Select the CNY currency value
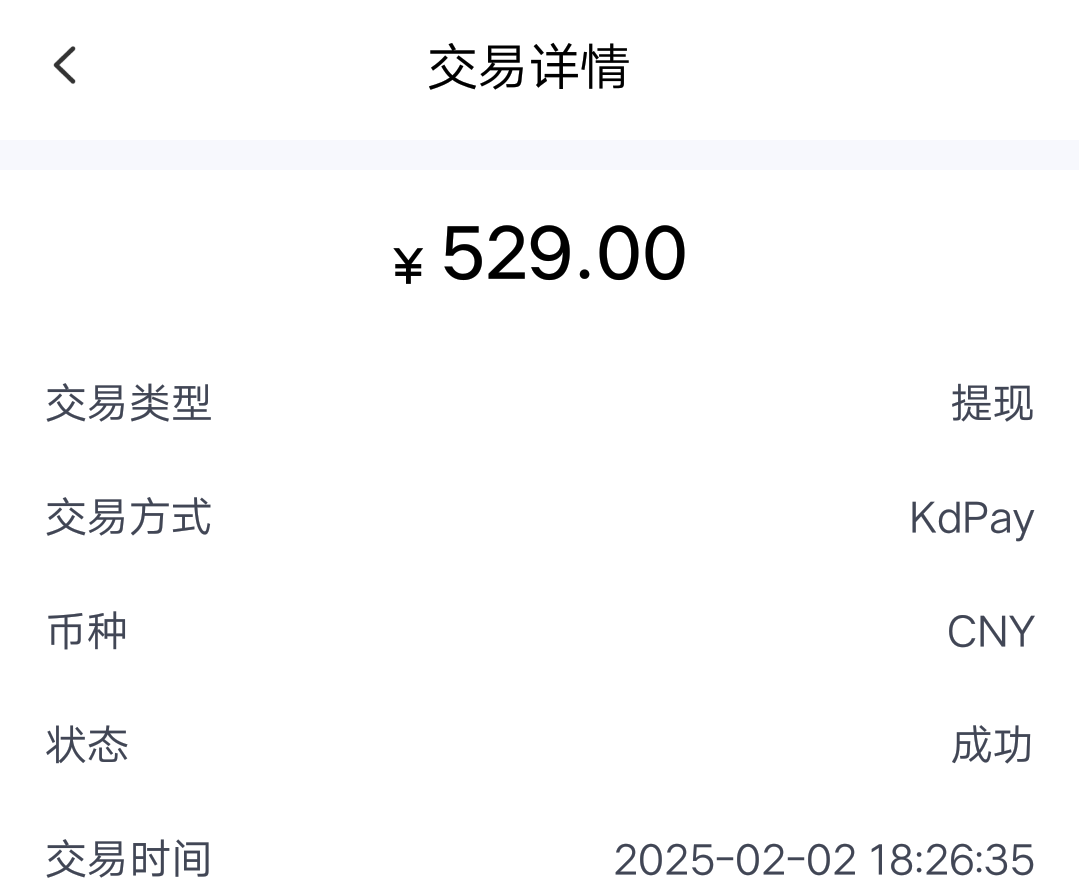Image resolution: width=1079 pixels, height=882 pixels. 990,632
